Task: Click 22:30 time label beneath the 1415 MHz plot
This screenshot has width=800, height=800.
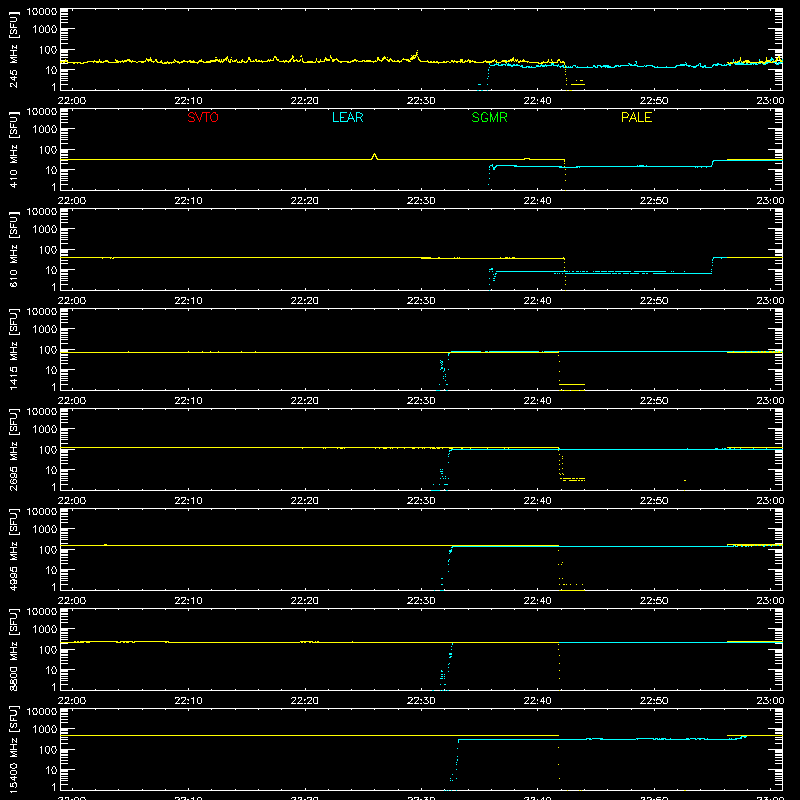Action: click(421, 401)
